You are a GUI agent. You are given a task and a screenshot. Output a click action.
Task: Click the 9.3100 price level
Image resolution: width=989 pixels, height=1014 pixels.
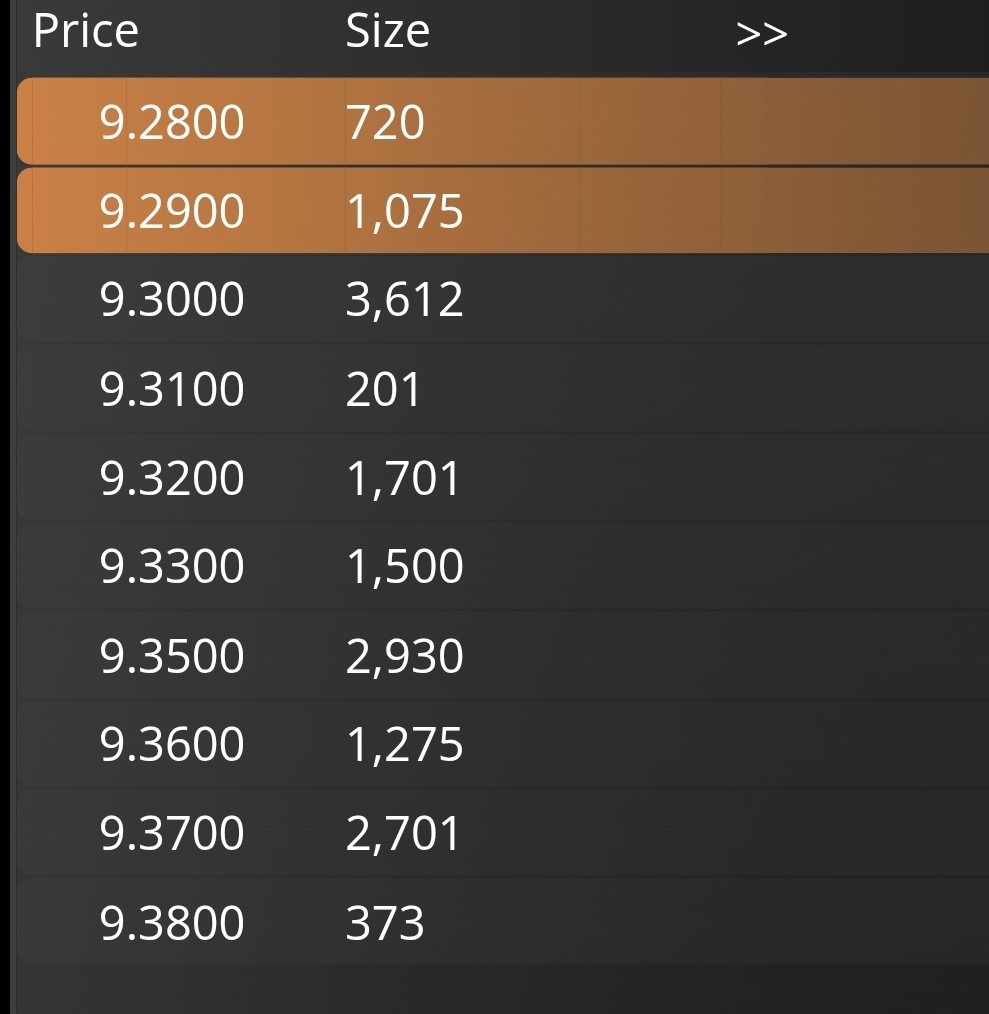(172, 389)
